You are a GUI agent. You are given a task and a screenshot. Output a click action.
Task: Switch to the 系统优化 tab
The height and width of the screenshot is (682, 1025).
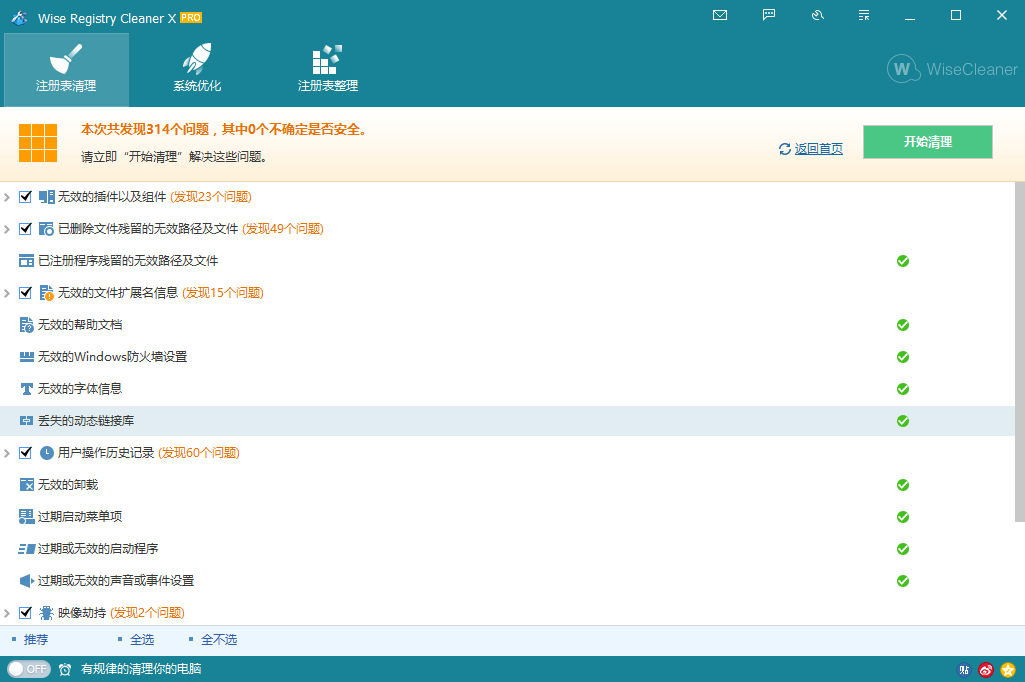(196, 69)
